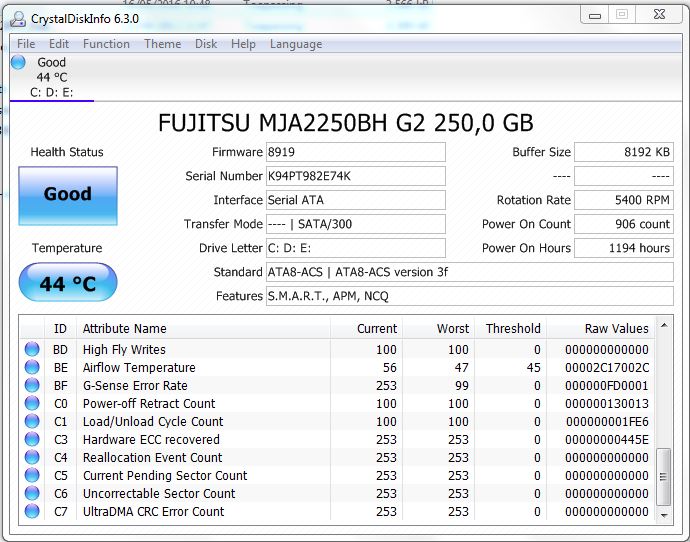Select the Airflow Temperature attribute name
The height and width of the screenshot is (542, 690).
[139, 367]
